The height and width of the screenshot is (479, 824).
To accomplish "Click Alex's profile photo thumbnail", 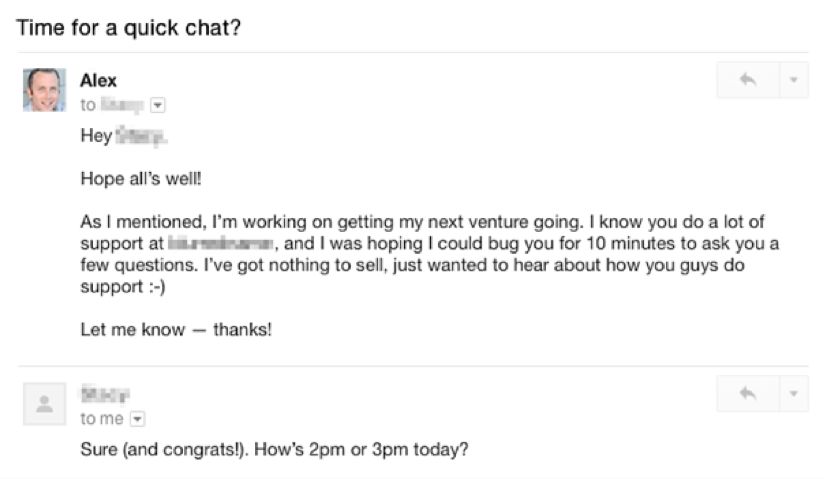I will (44, 90).
